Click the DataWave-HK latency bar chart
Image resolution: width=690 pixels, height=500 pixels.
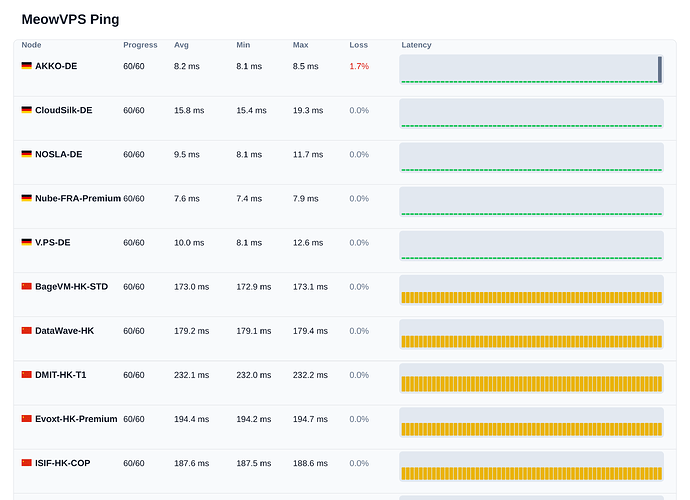(531, 334)
